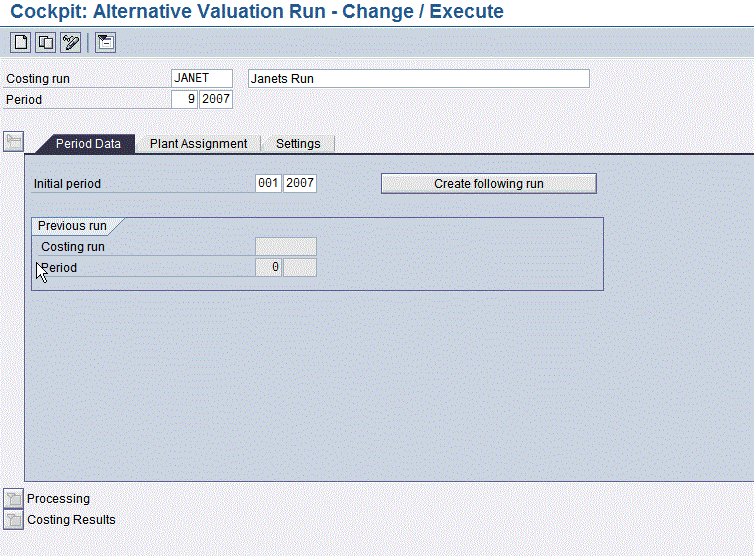Click the Previous run Period year field
The width and height of the screenshot is (754, 556).
coord(300,268)
